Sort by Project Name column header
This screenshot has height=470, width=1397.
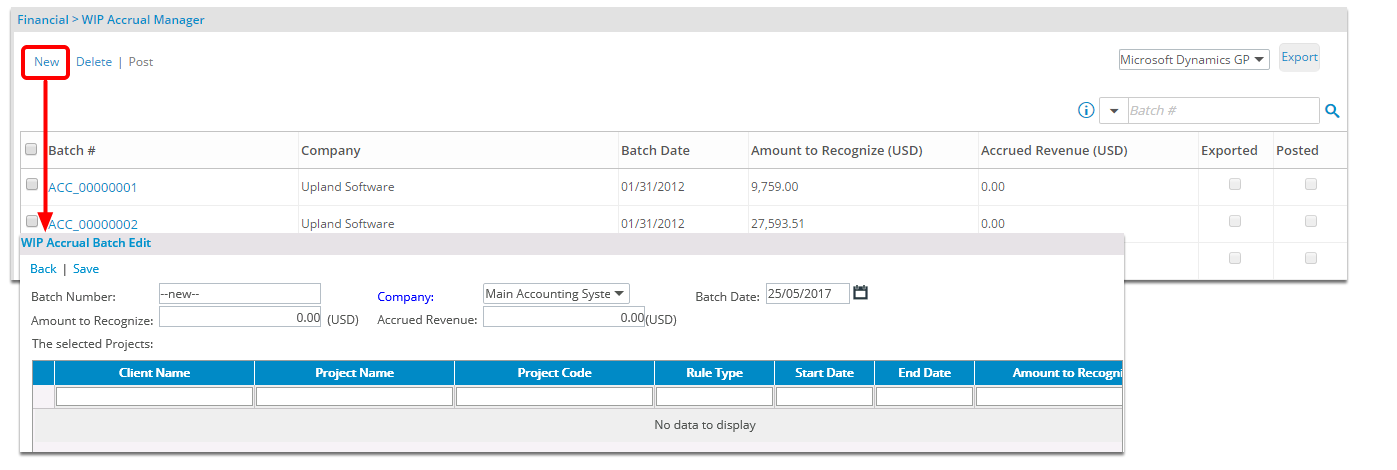[354, 373]
